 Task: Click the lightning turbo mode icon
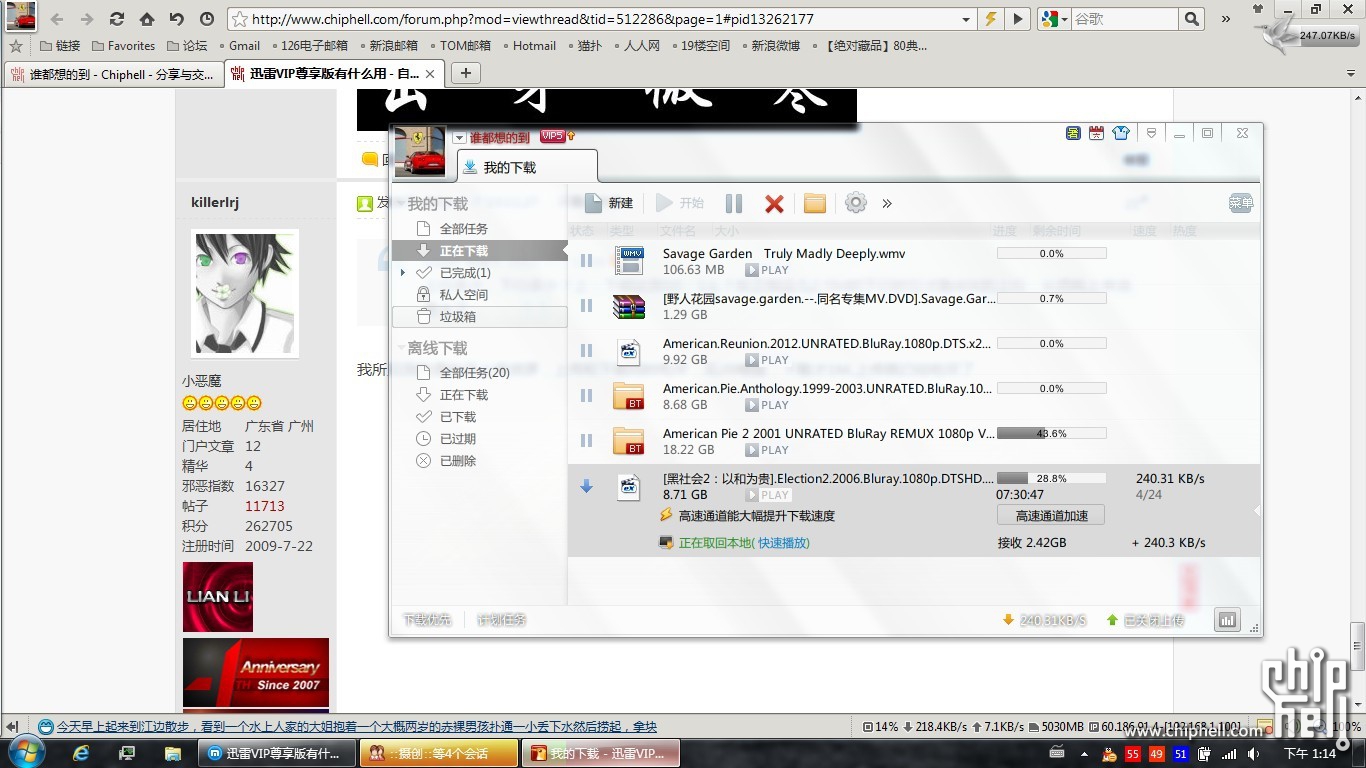tap(991, 19)
